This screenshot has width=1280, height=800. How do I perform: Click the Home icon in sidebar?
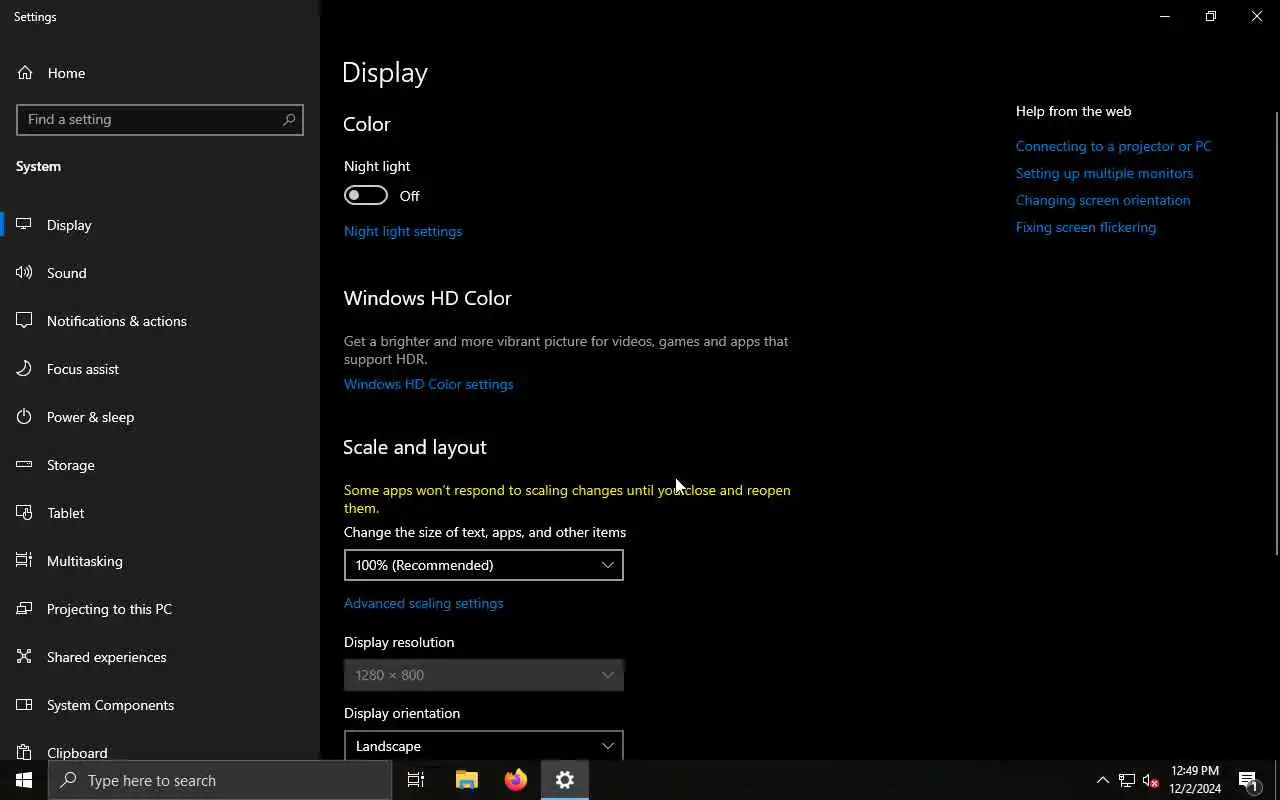(25, 73)
